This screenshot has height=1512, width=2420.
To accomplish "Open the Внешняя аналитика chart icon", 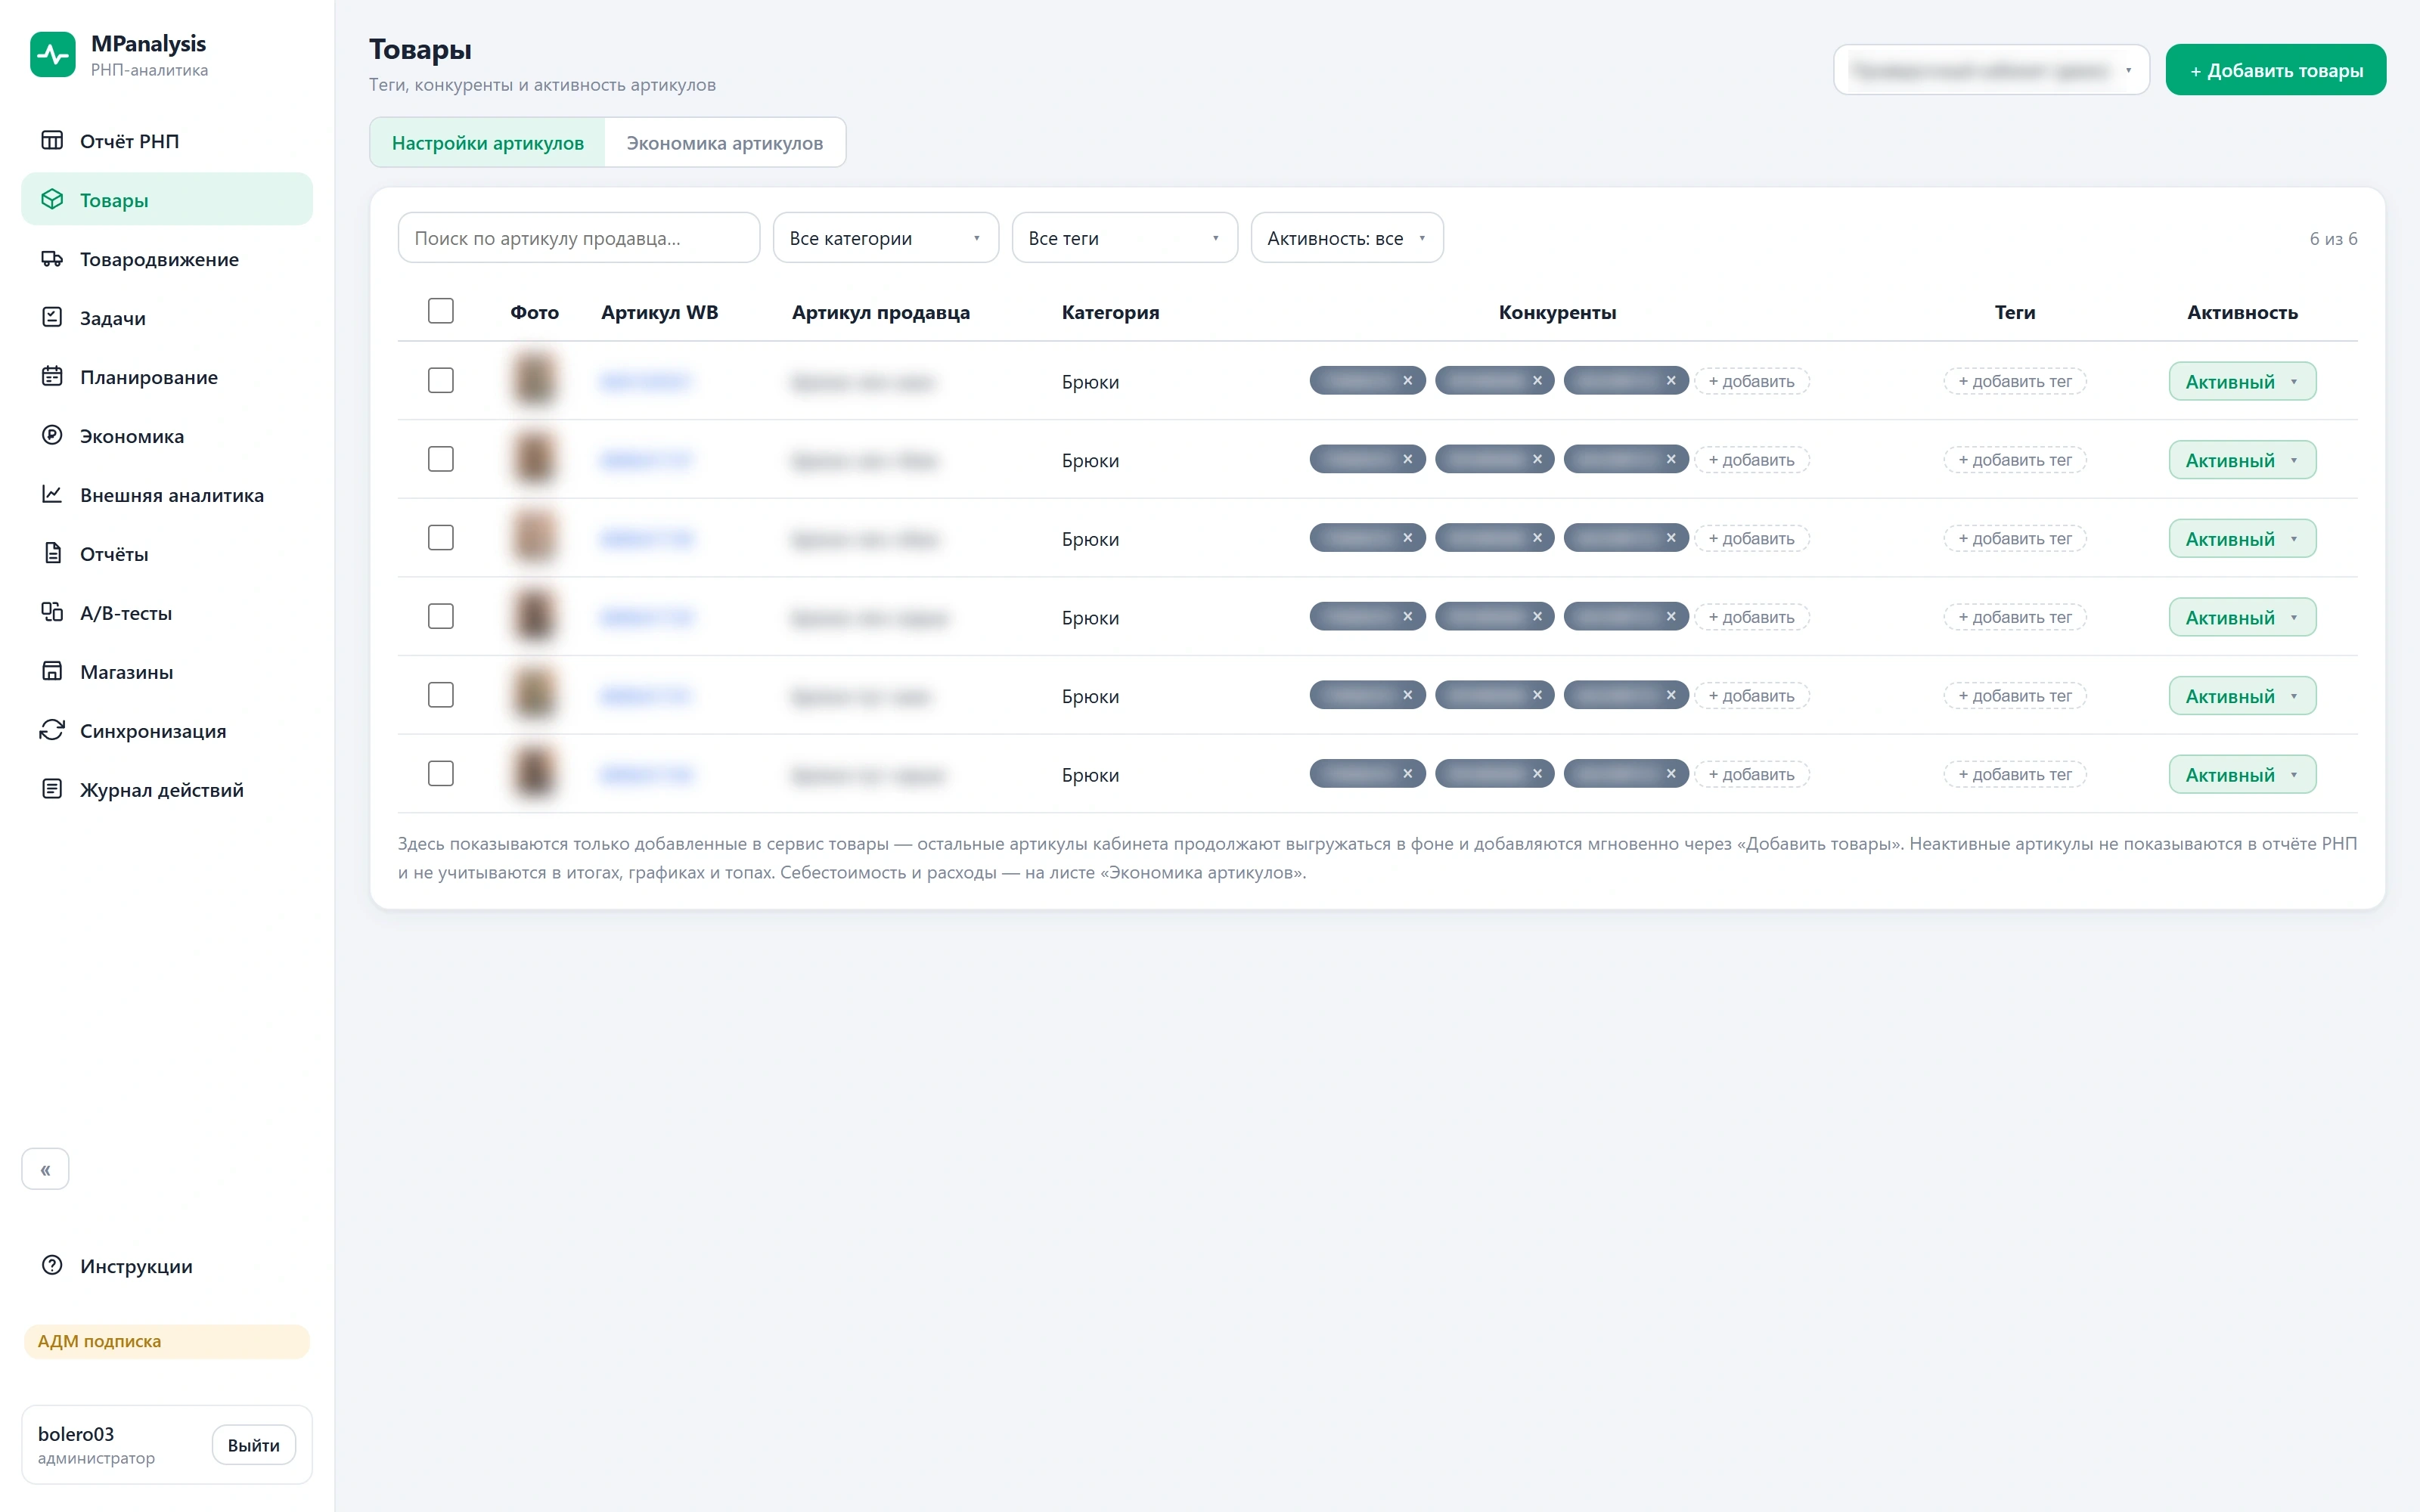I will (x=52, y=494).
